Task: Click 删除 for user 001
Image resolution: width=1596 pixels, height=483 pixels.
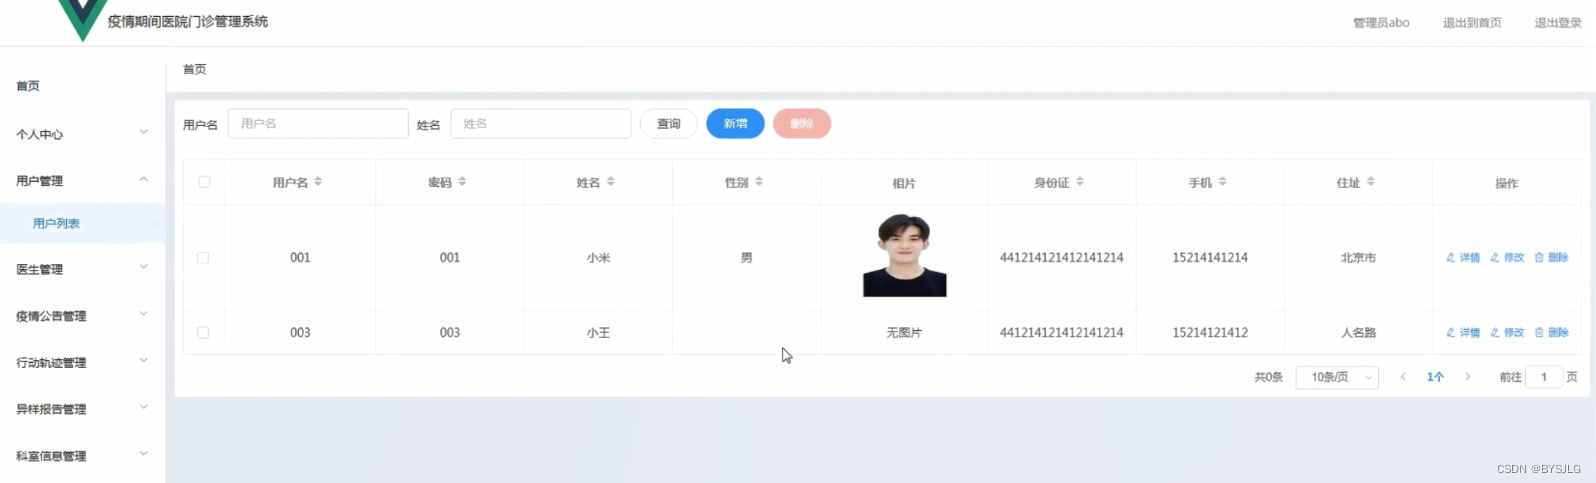Action: click(x=1551, y=258)
